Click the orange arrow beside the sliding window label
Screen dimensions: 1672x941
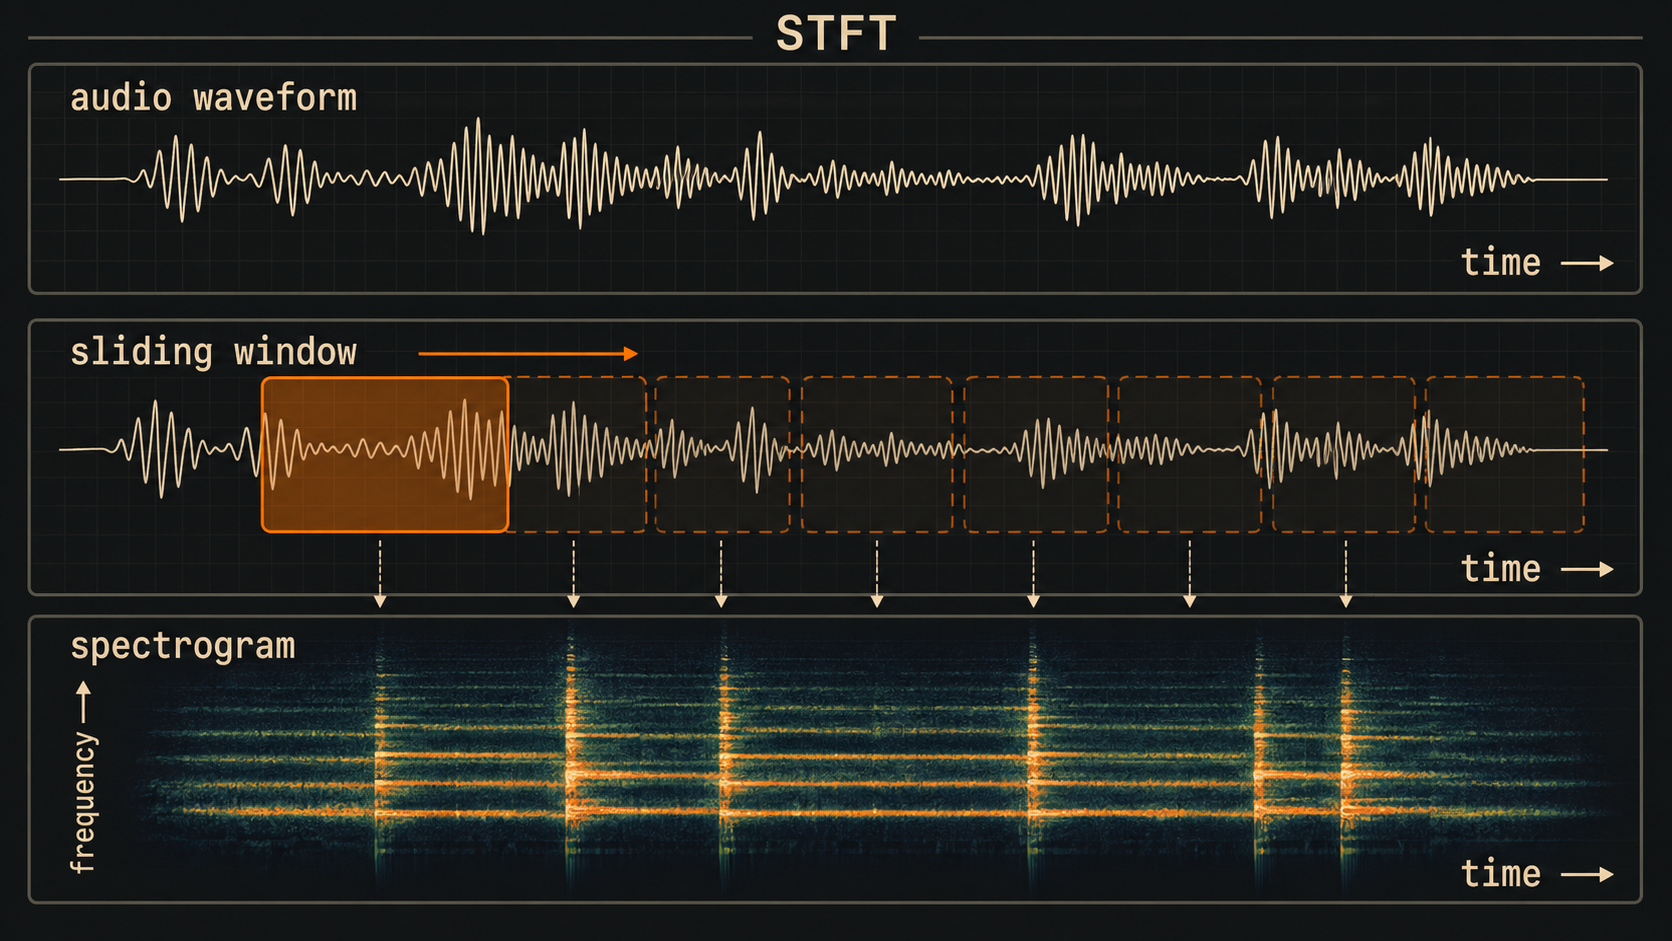tap(527, 353)
